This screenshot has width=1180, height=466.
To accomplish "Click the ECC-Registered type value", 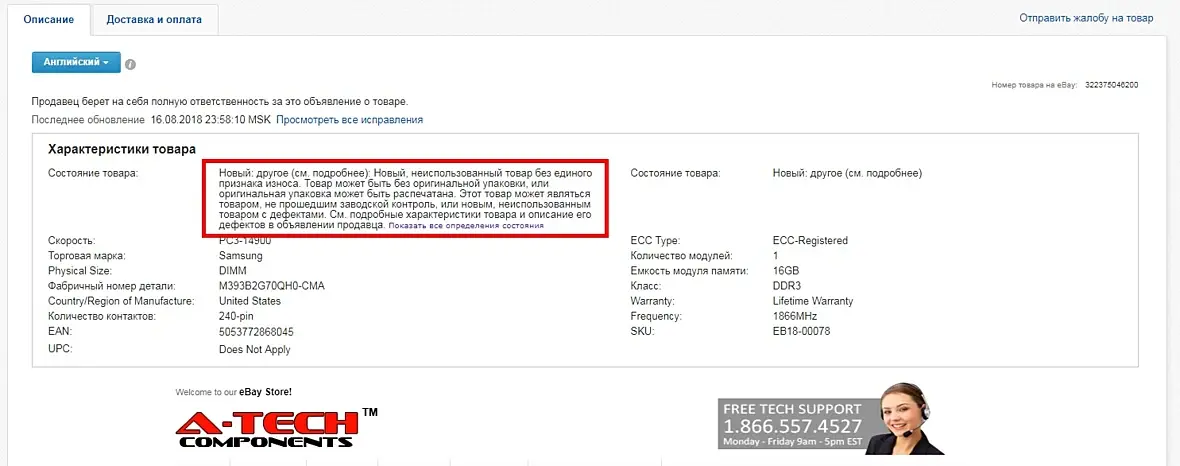I will click(x=810, y=241).
